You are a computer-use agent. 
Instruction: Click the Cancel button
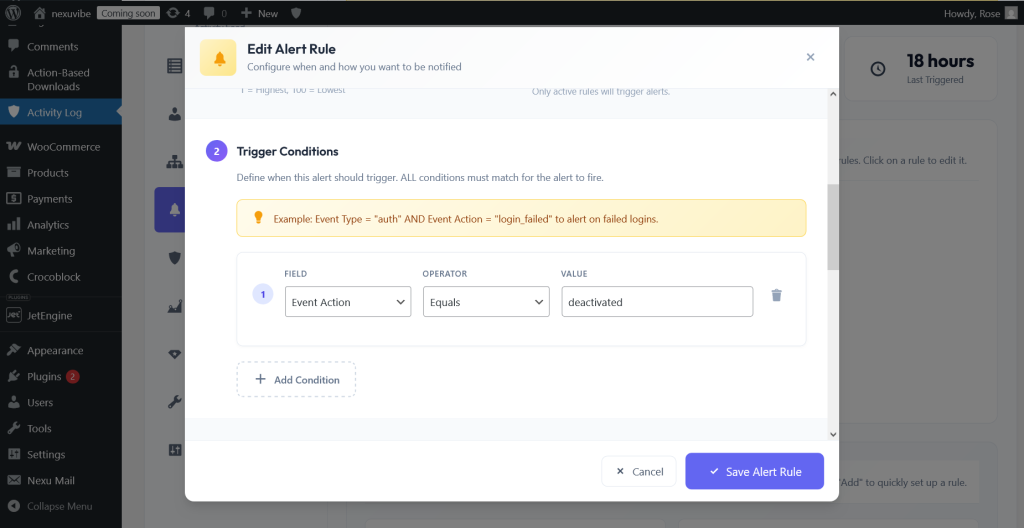coord(639,471)
